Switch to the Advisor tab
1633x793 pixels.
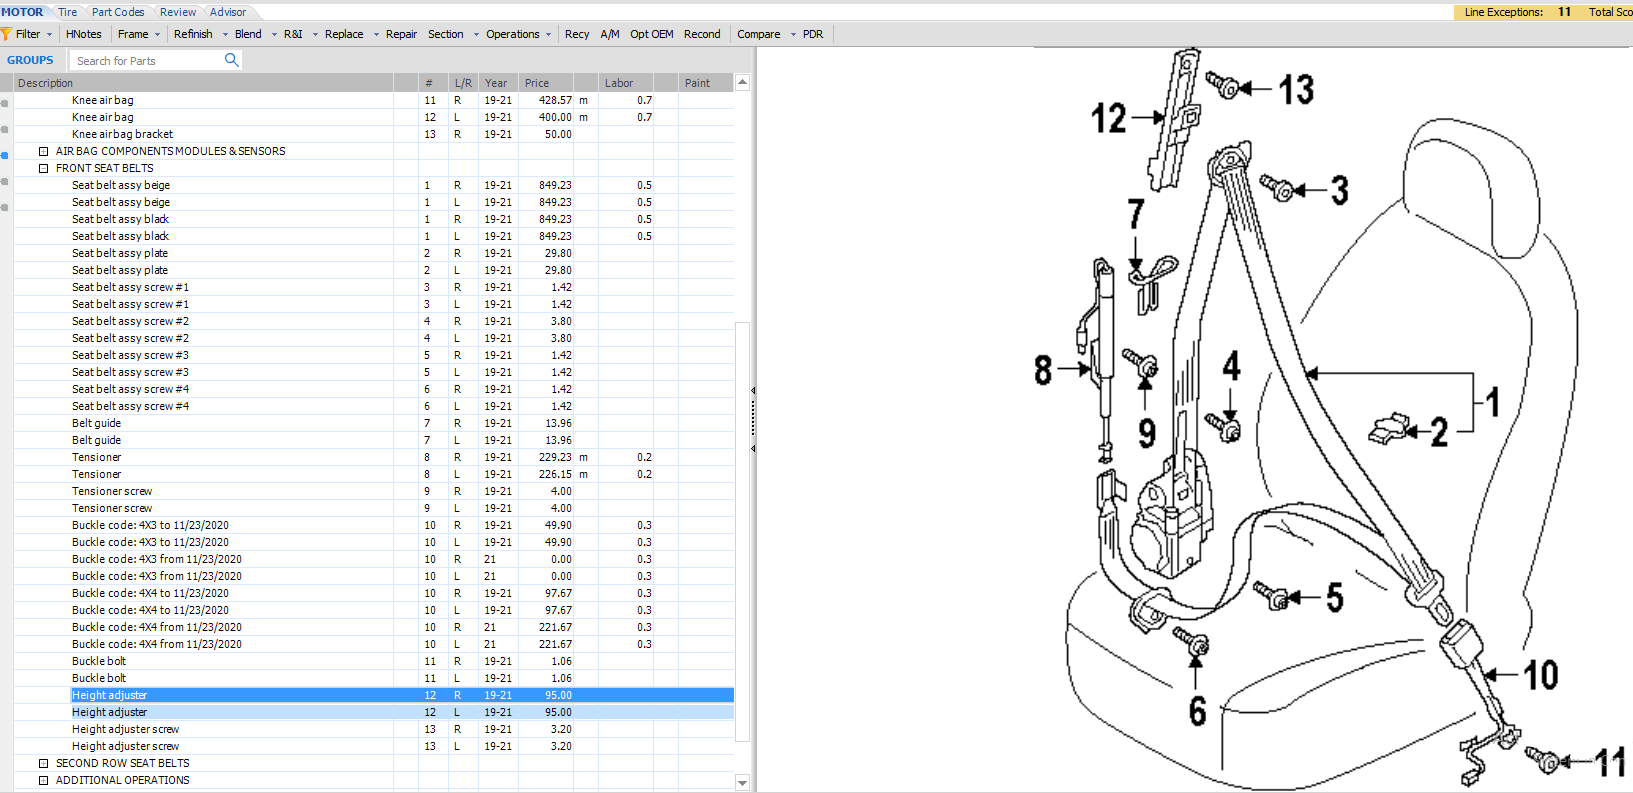[228, 12]
